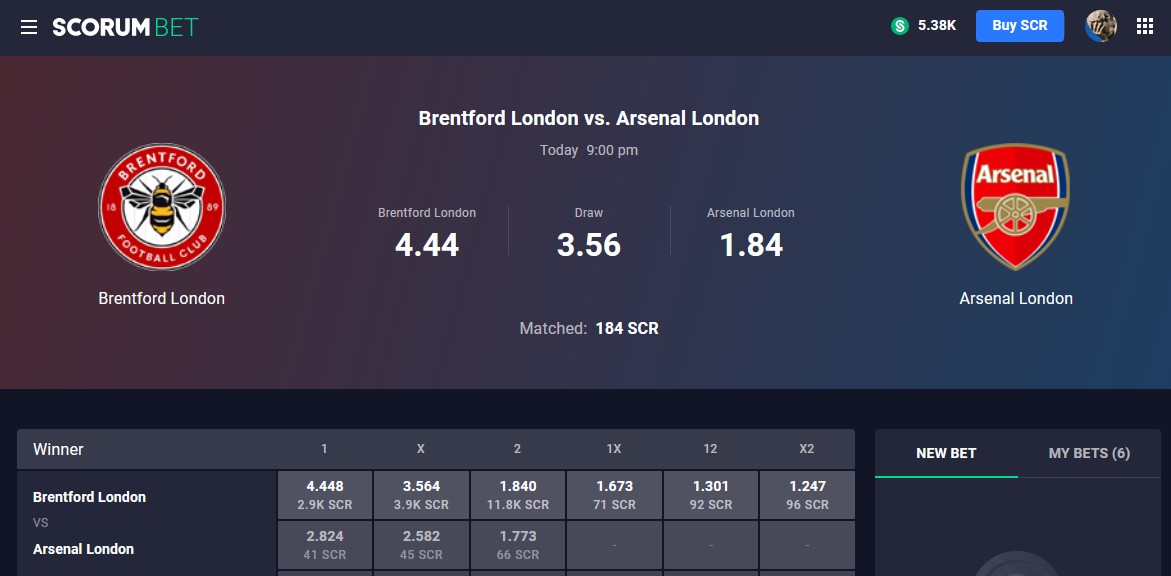Select Brentford win odds 4.448
This screenshot has width=1171, height=576.
tap(325, 495)
